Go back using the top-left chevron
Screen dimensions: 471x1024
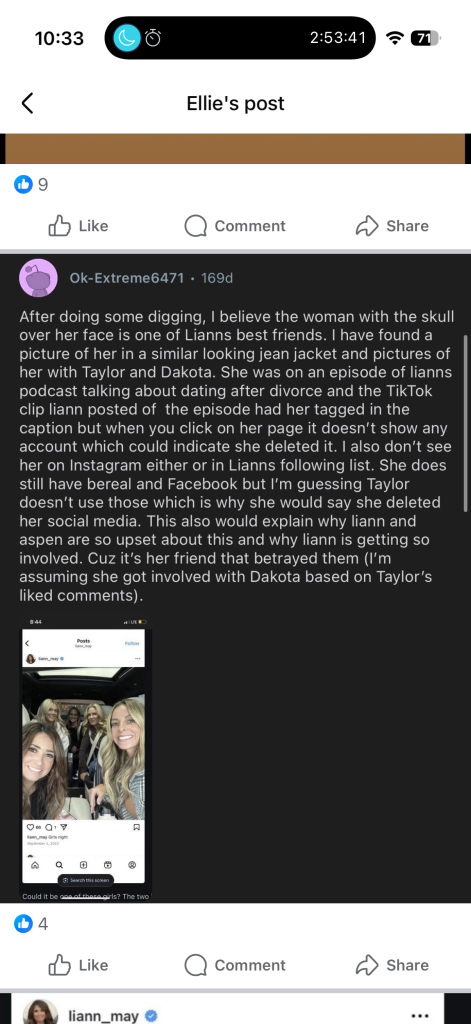pos(27,103)
